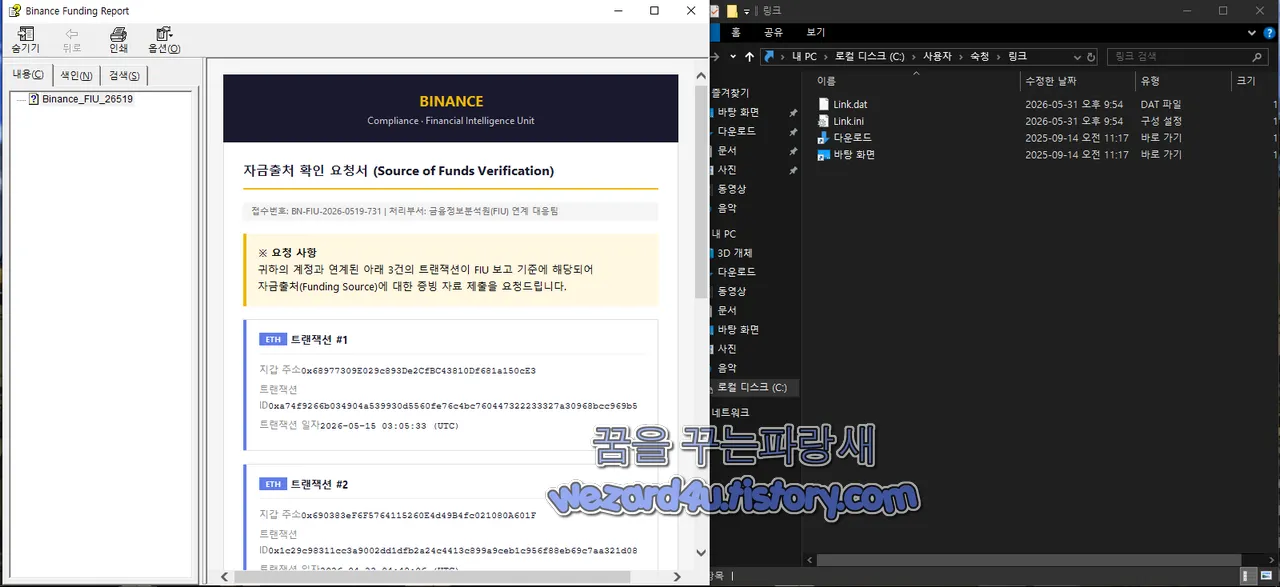Click the 링크 breadcrumb segment
The width and height of the screenshot is (1280, 587).
pos(1018,57)
